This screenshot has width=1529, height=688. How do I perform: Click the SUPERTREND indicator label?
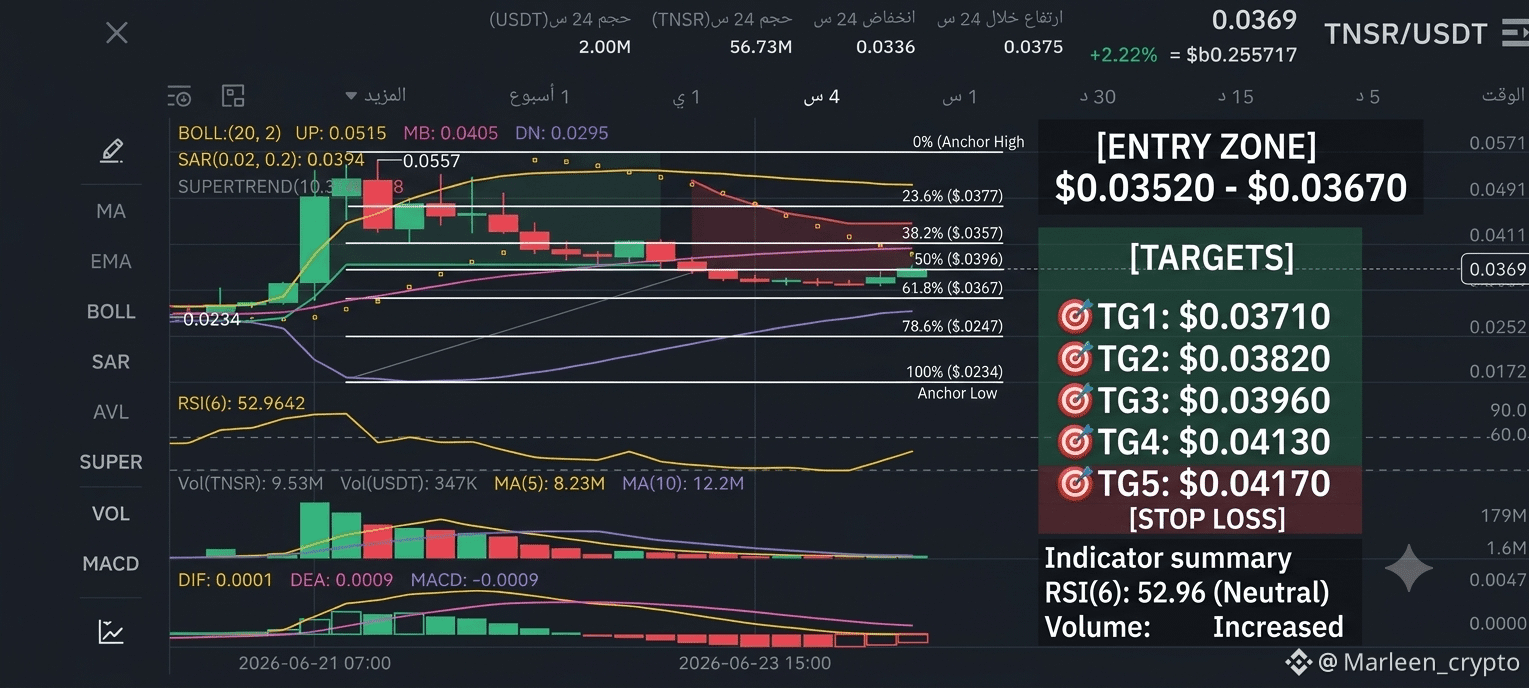290,187
